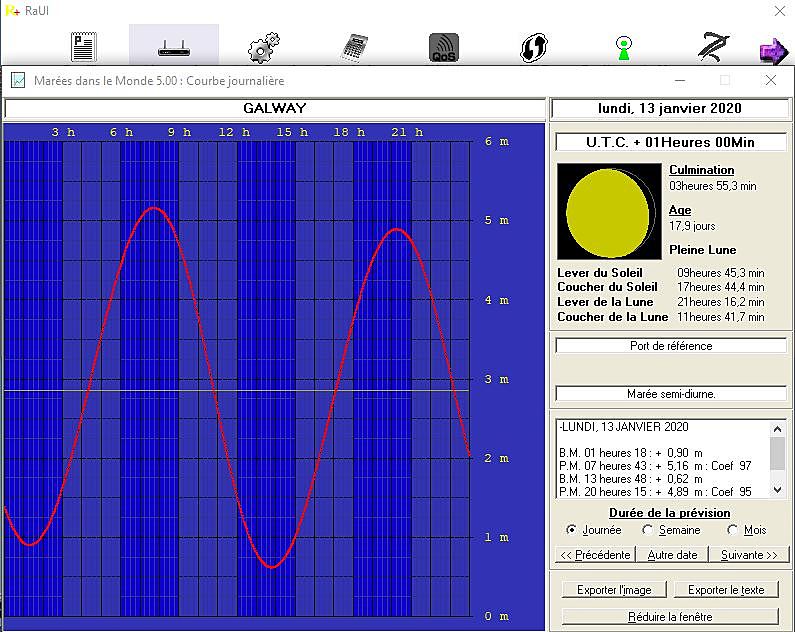Click the 03heures 55,3 min value
795x632 pixels.
point(712,186)
